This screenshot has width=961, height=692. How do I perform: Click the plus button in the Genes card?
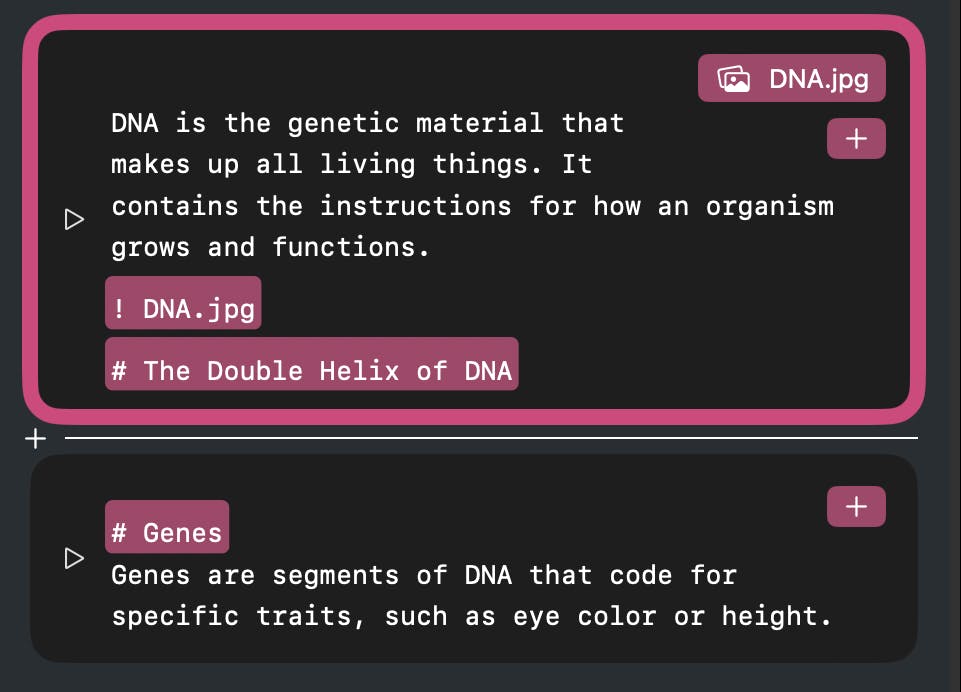pyautogui.click(x=856, y=507)
